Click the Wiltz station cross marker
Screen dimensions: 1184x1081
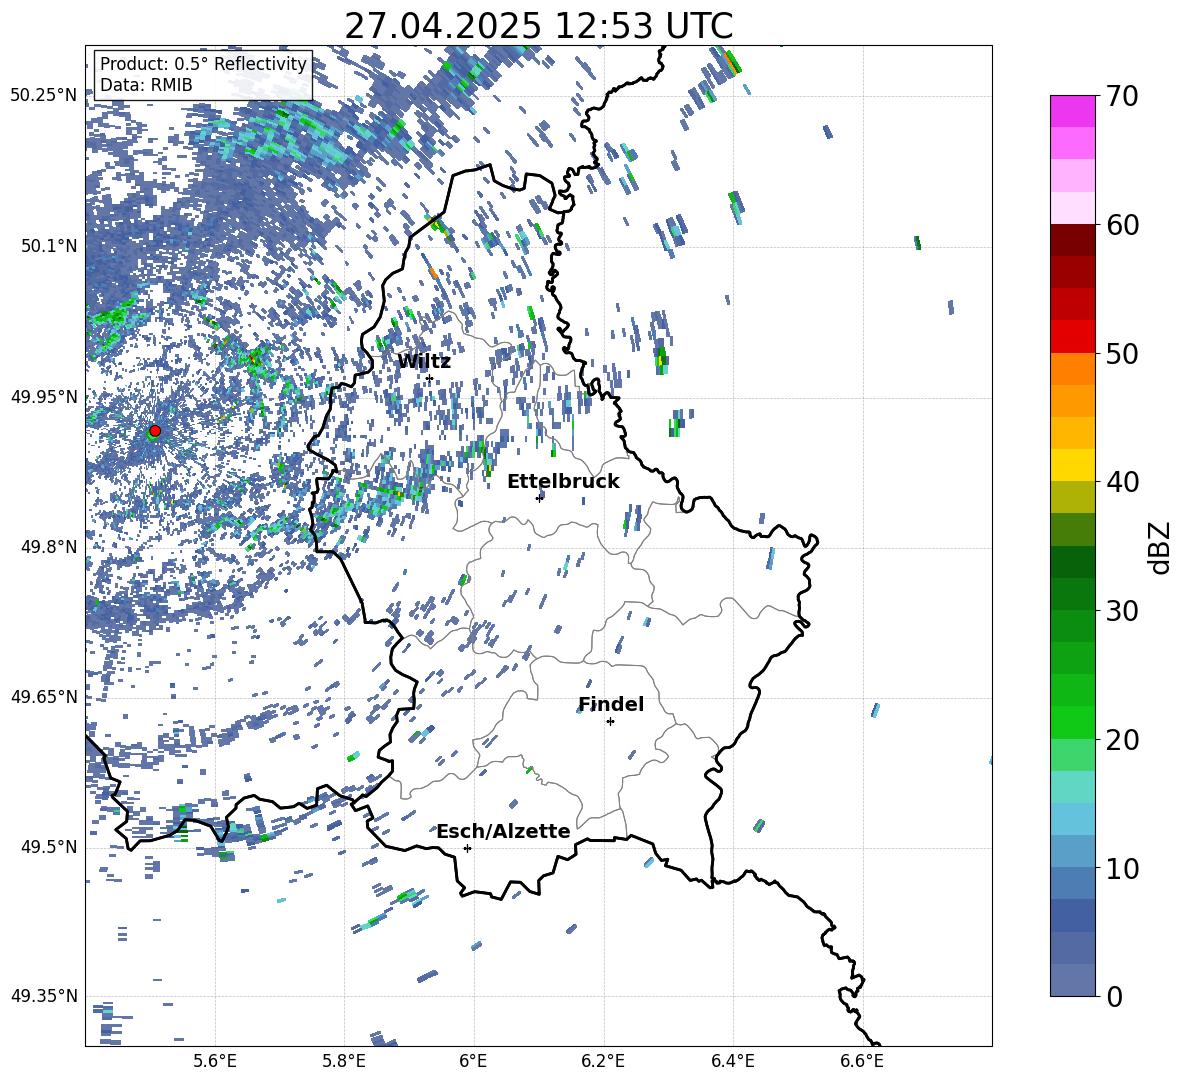pos(430,378)
